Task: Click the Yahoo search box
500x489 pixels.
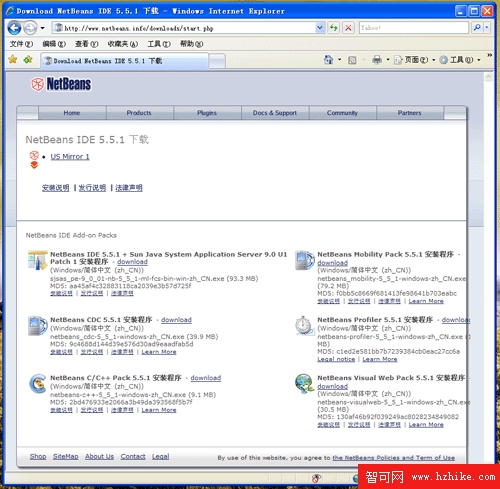Action: tap(414, 28)
